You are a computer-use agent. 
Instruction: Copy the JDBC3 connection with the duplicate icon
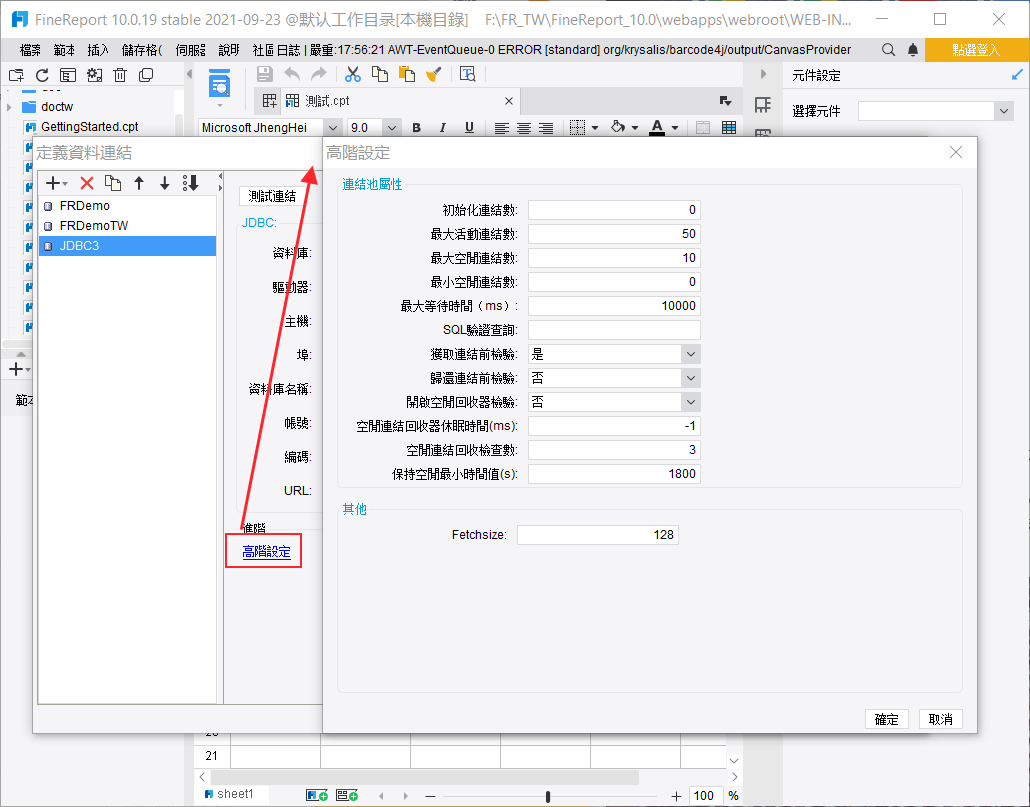tap(113, 183)
